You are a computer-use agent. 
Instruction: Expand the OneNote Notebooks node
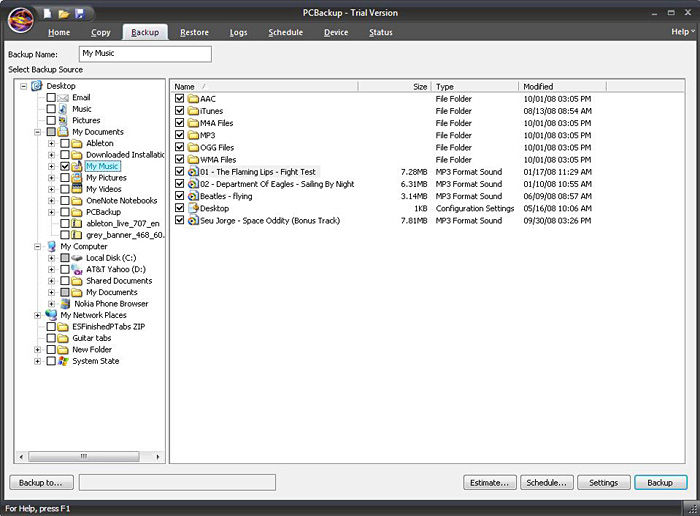click(x=51, y=200)
